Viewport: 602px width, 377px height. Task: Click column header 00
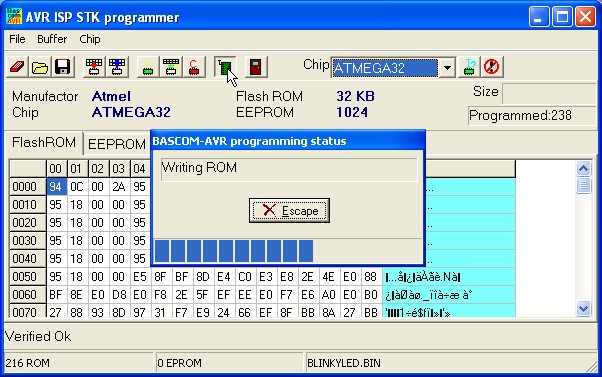[56, 169]
